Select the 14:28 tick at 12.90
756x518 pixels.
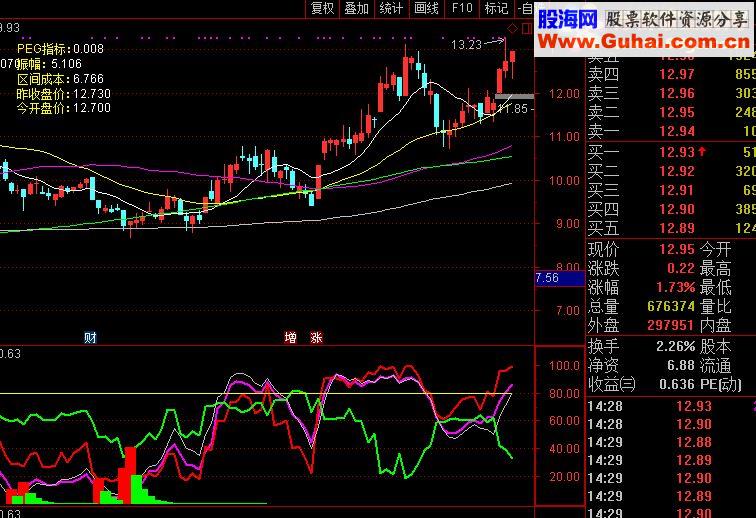[x=671, y=424]
